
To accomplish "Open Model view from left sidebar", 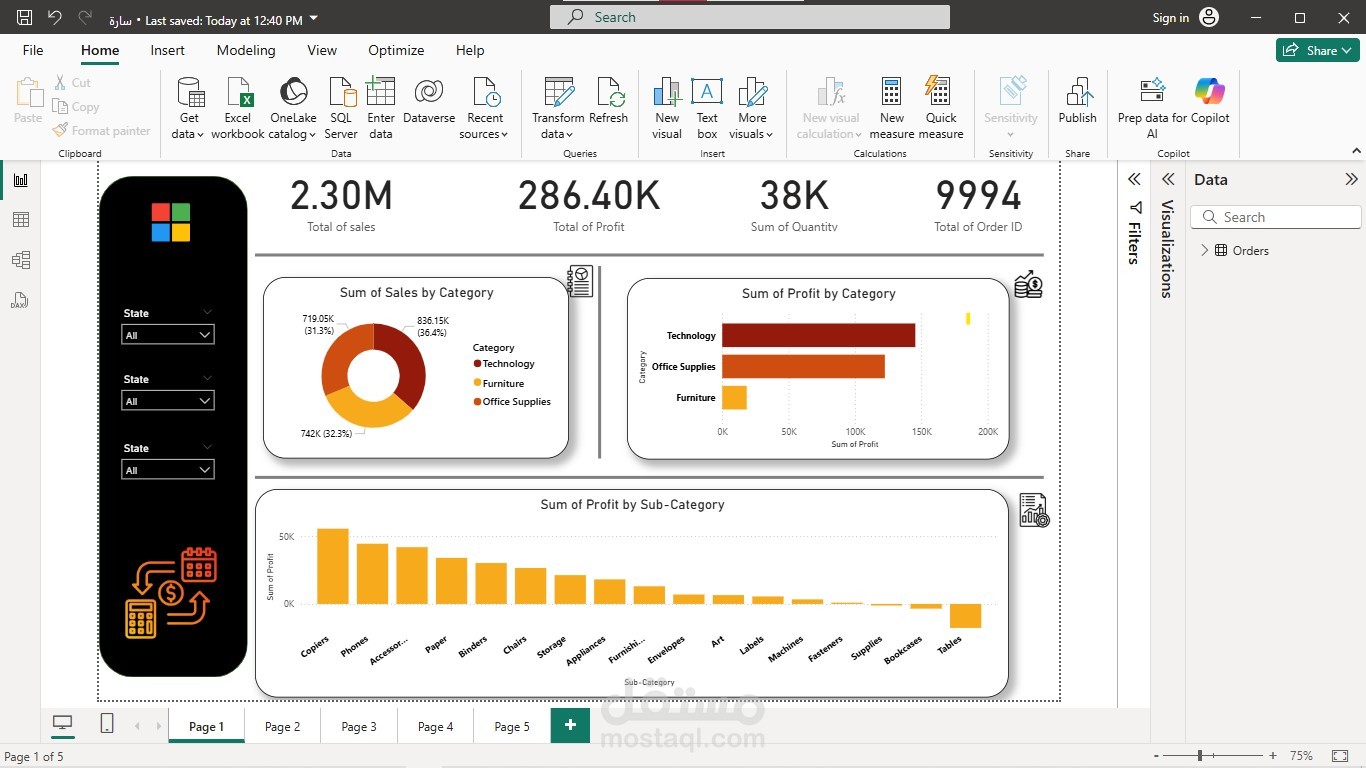I will (21, 260).
